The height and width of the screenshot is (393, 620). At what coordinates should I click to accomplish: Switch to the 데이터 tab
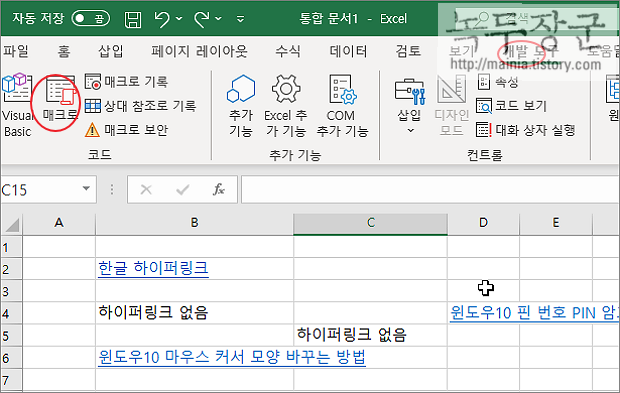(348, 51)
